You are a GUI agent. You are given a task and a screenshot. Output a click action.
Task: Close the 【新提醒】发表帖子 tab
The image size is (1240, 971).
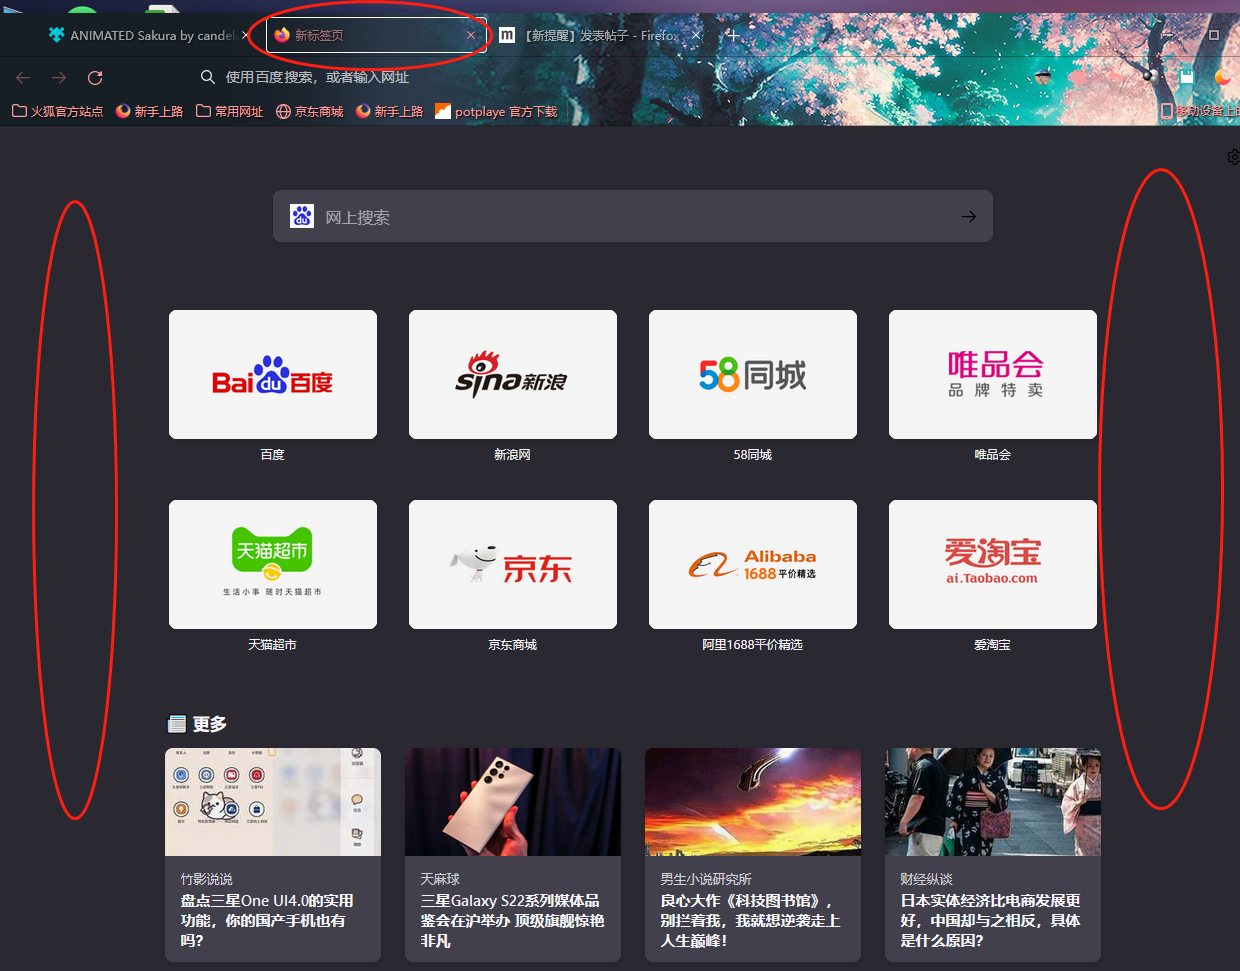coord(696,35)
